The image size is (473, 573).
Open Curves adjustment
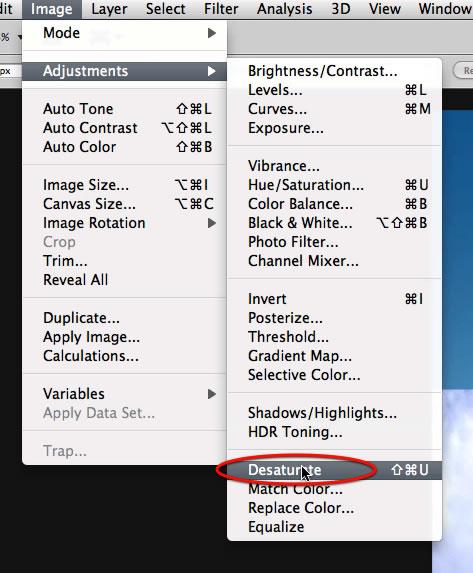[334, 109]
